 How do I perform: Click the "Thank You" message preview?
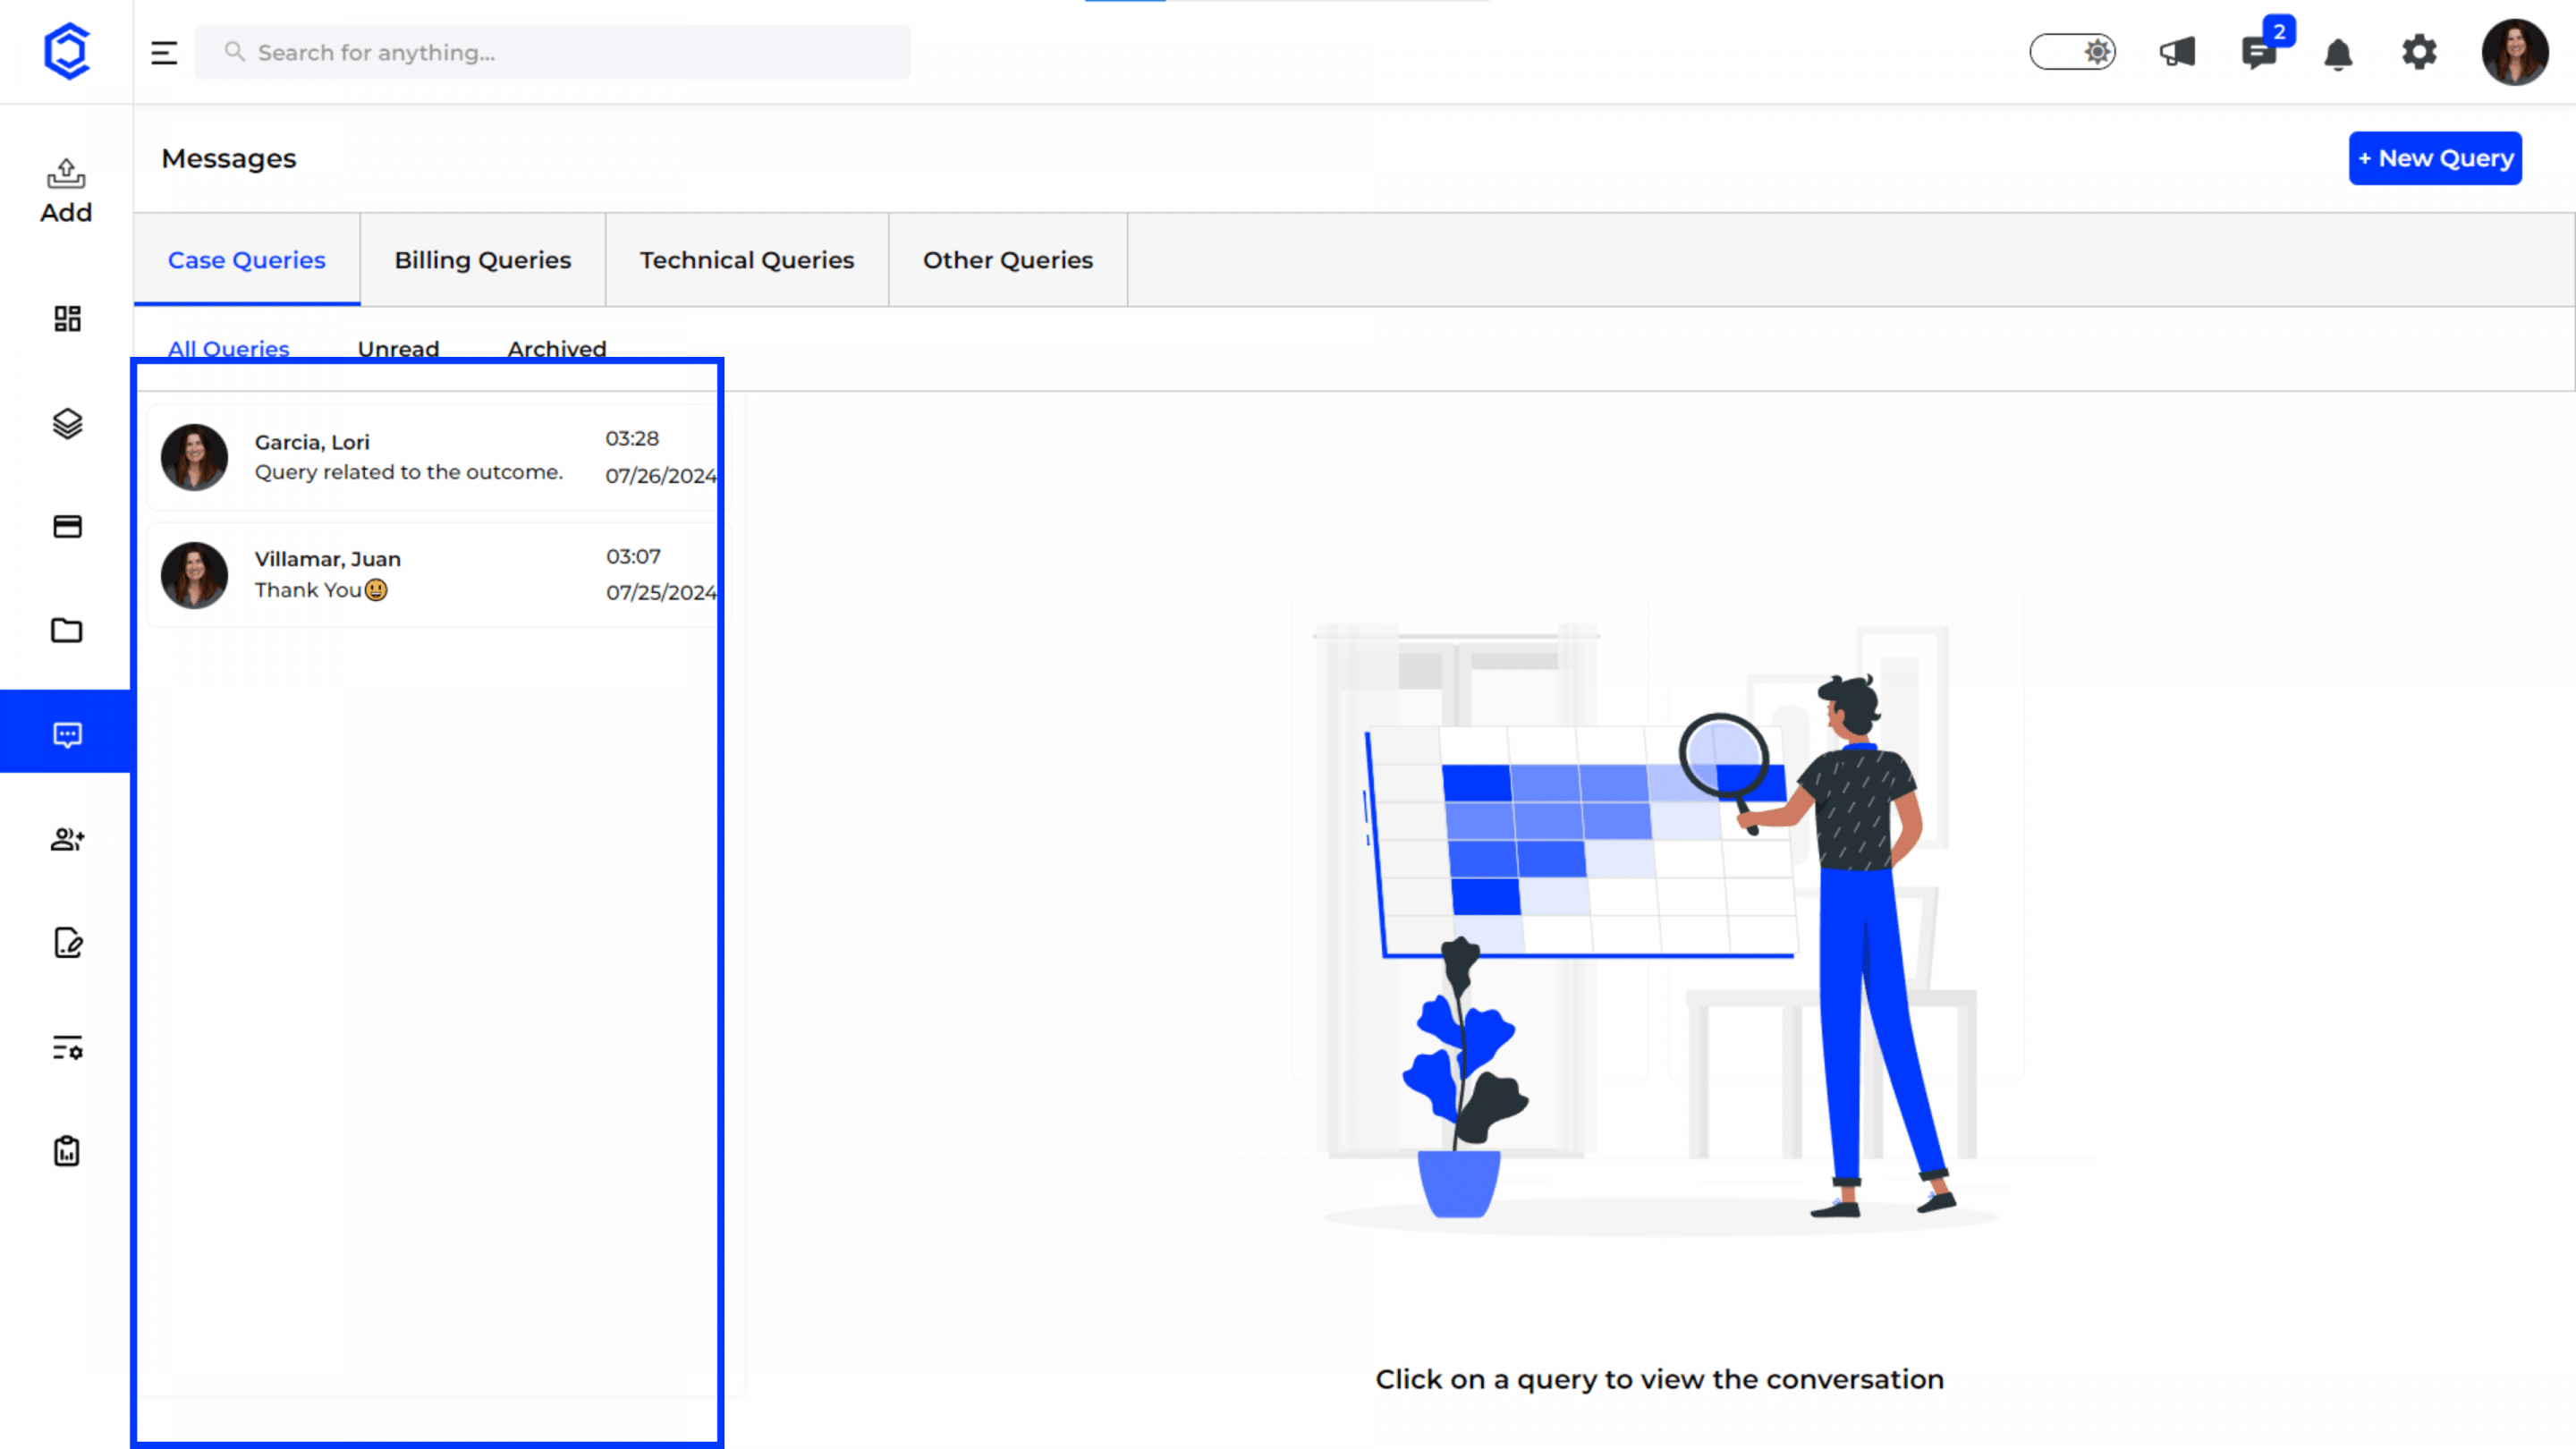tap(320, 590)
